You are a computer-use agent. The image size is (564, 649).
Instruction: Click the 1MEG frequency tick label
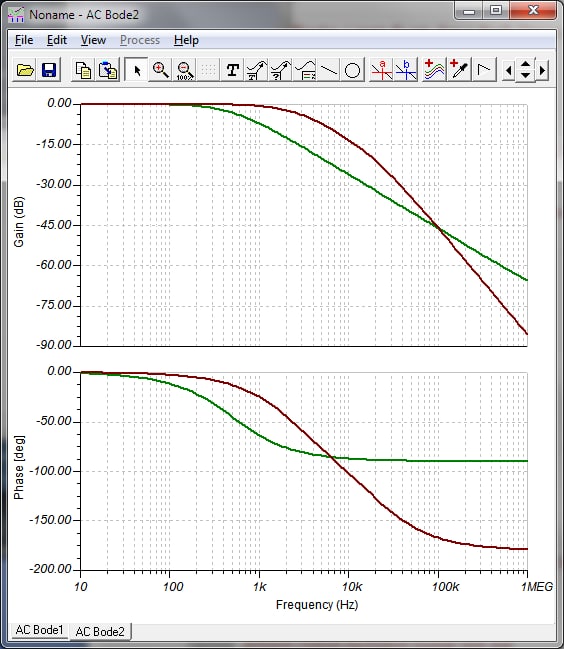coord(537,587)
